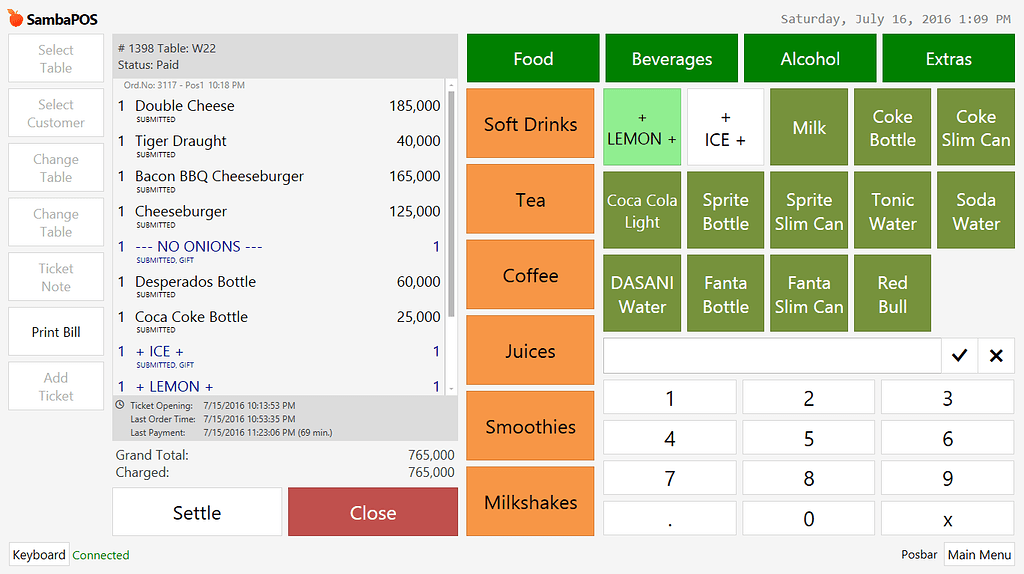Select the Coffee subcategory
The width and height of the screenshot is (1024, 574).
530,275
